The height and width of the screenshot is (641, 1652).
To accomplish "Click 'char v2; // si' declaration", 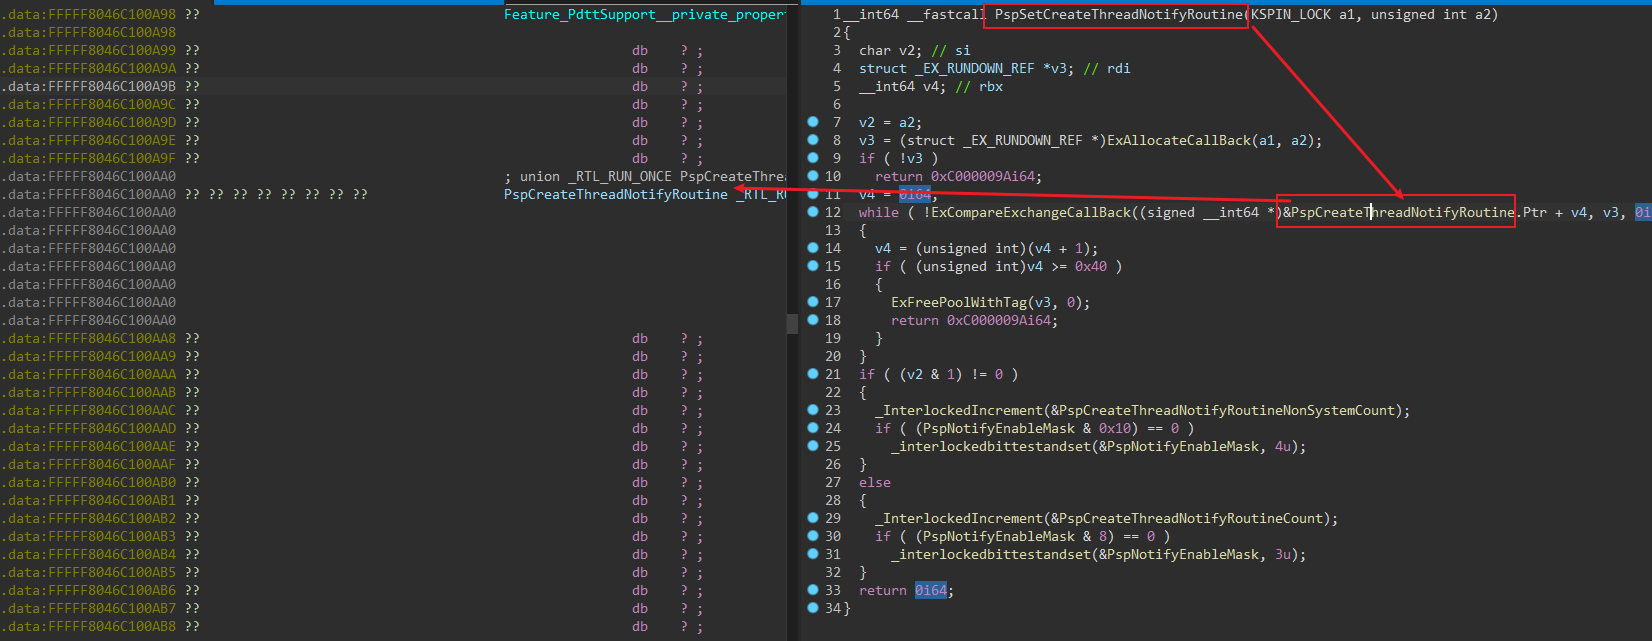I will tap(915, 50).
